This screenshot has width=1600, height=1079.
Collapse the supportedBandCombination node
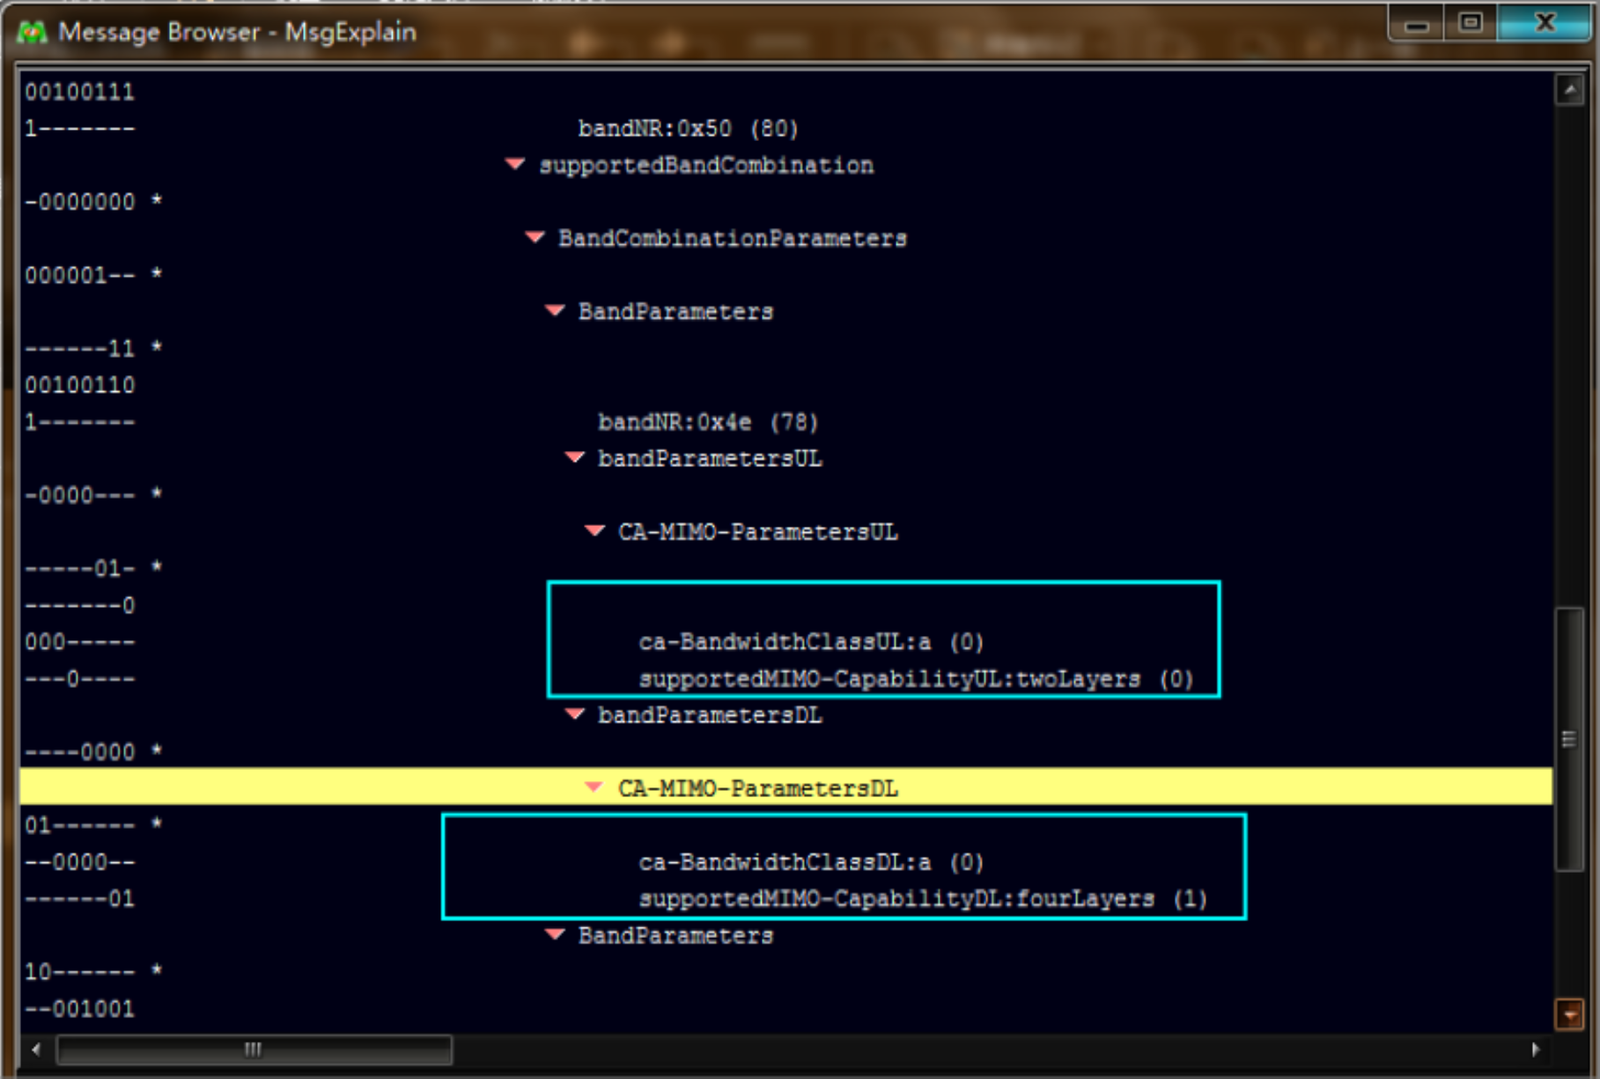click(515, 164)
